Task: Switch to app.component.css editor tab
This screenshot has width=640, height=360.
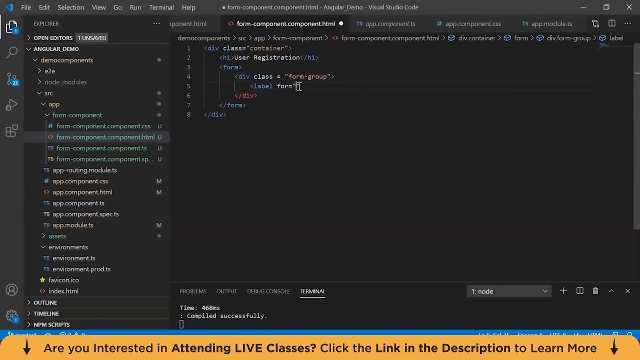Action: pos(473,24)
